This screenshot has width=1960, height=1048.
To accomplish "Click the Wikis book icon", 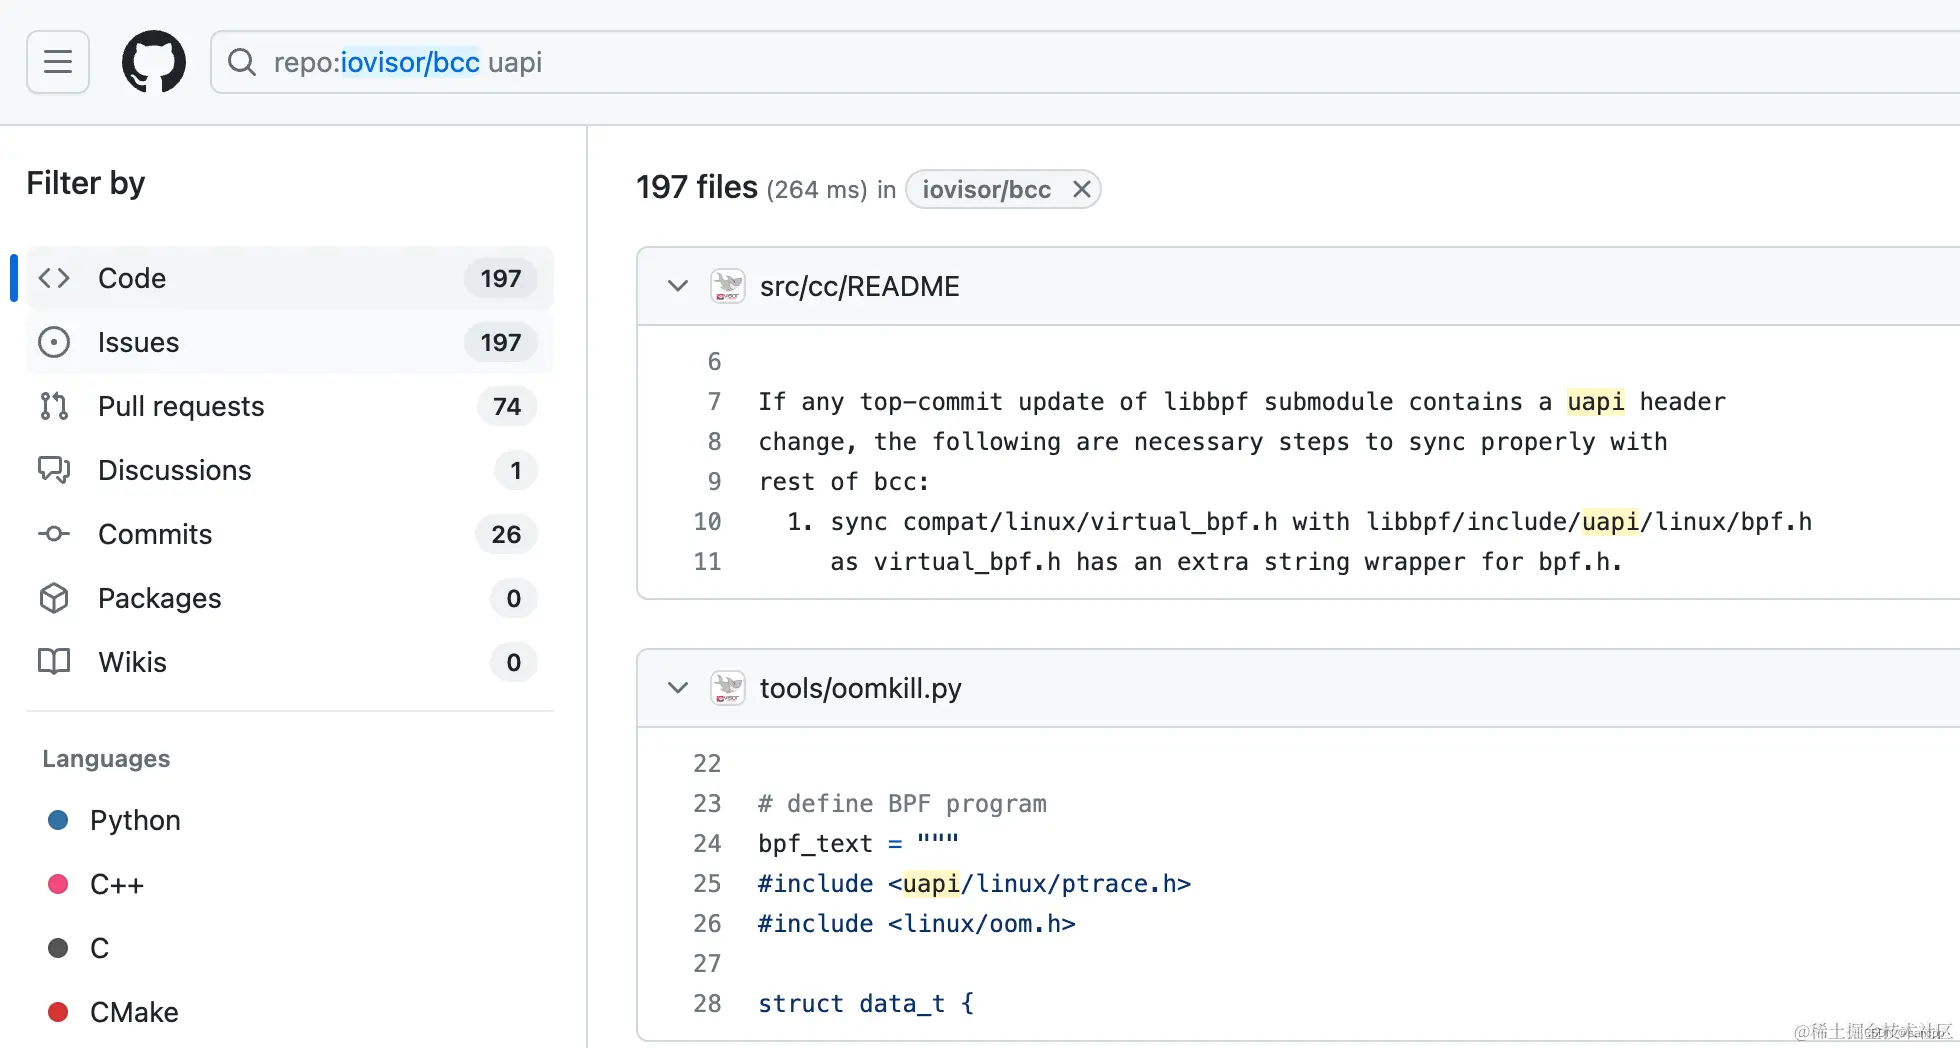I will point(54,662).
